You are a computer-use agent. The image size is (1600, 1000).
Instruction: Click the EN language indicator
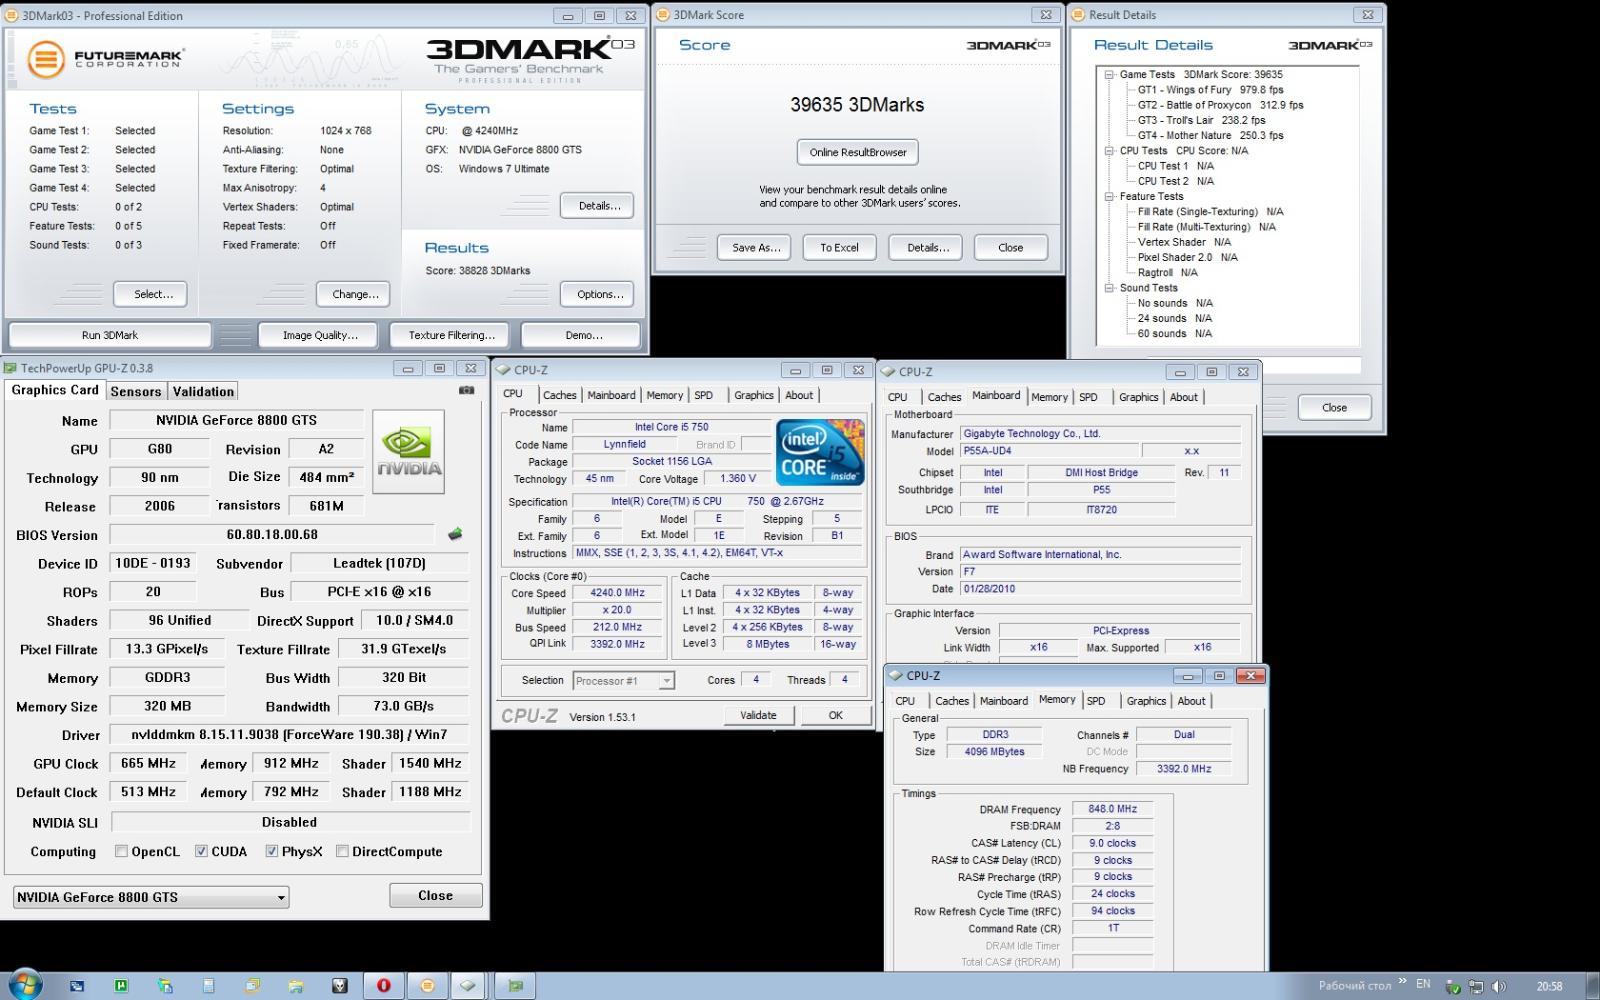(x=1423, y=984)
